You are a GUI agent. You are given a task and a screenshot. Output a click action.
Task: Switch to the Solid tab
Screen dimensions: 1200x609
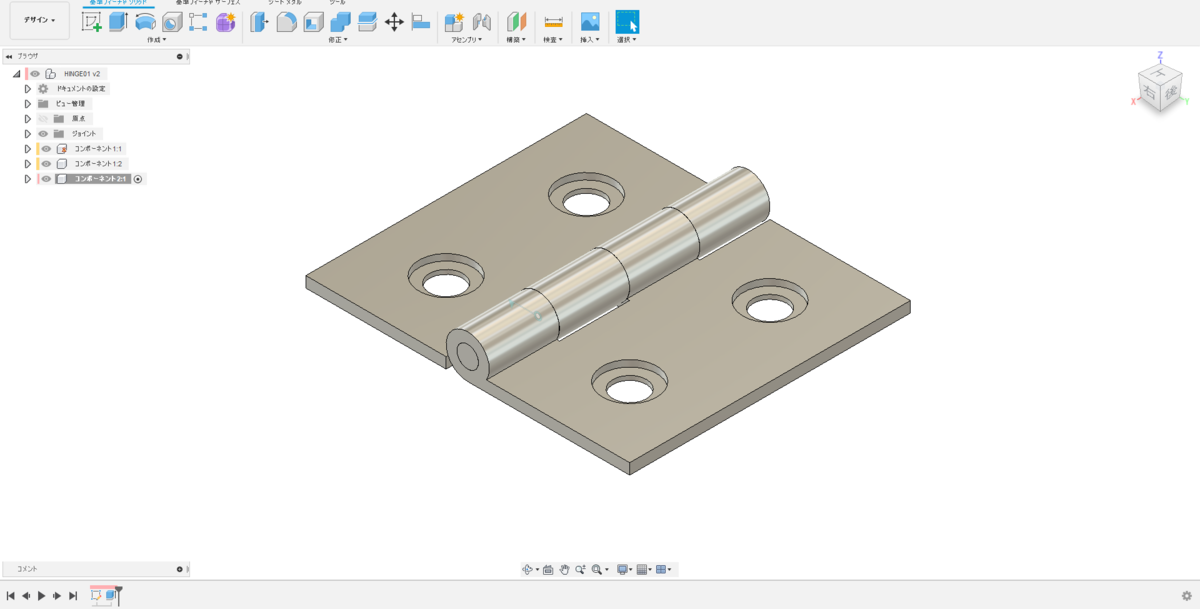(x=119, y=3)
